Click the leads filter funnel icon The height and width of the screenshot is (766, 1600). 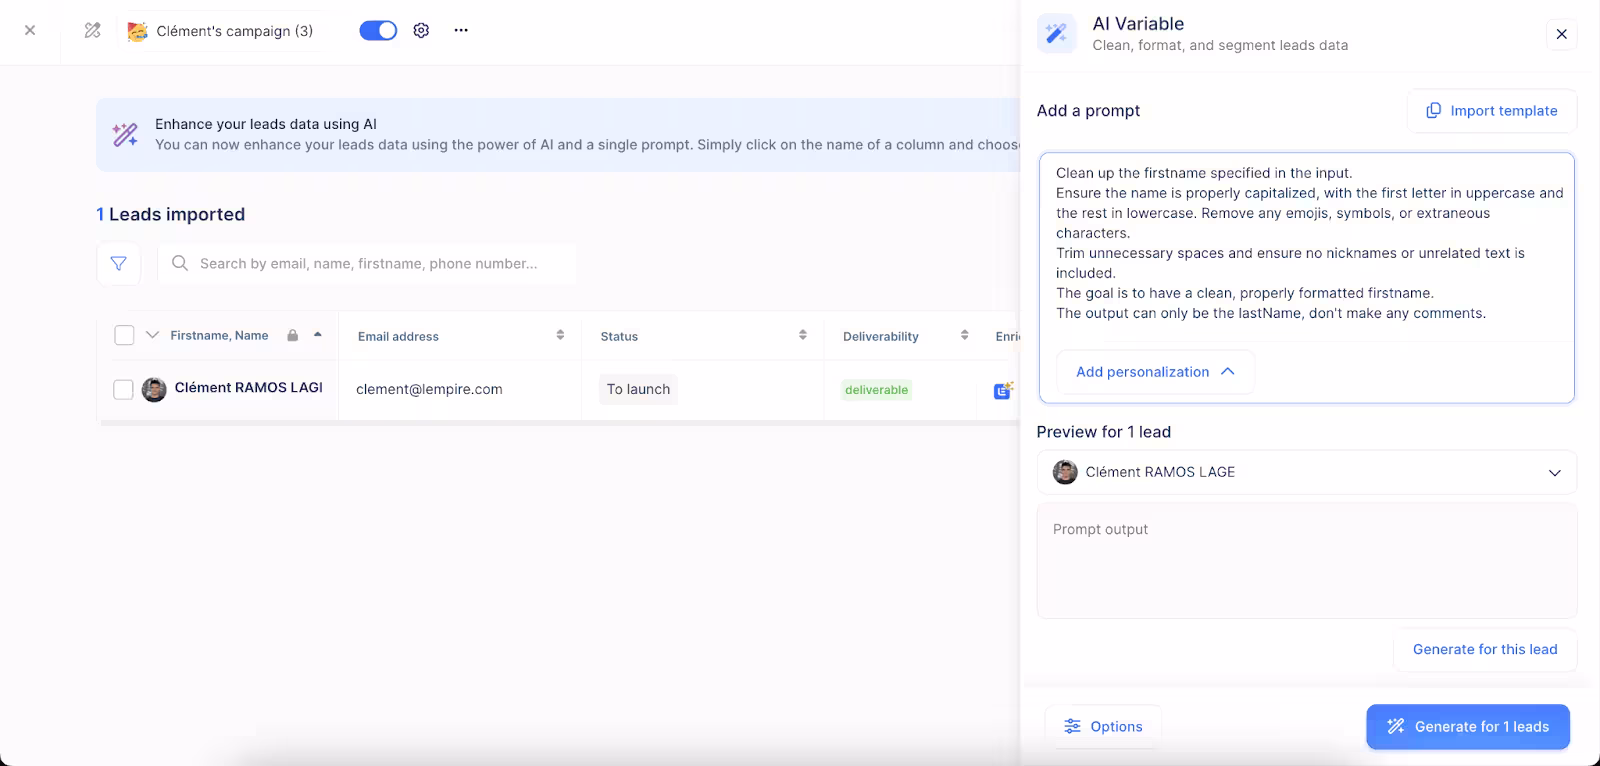click(x=118, y=264)
